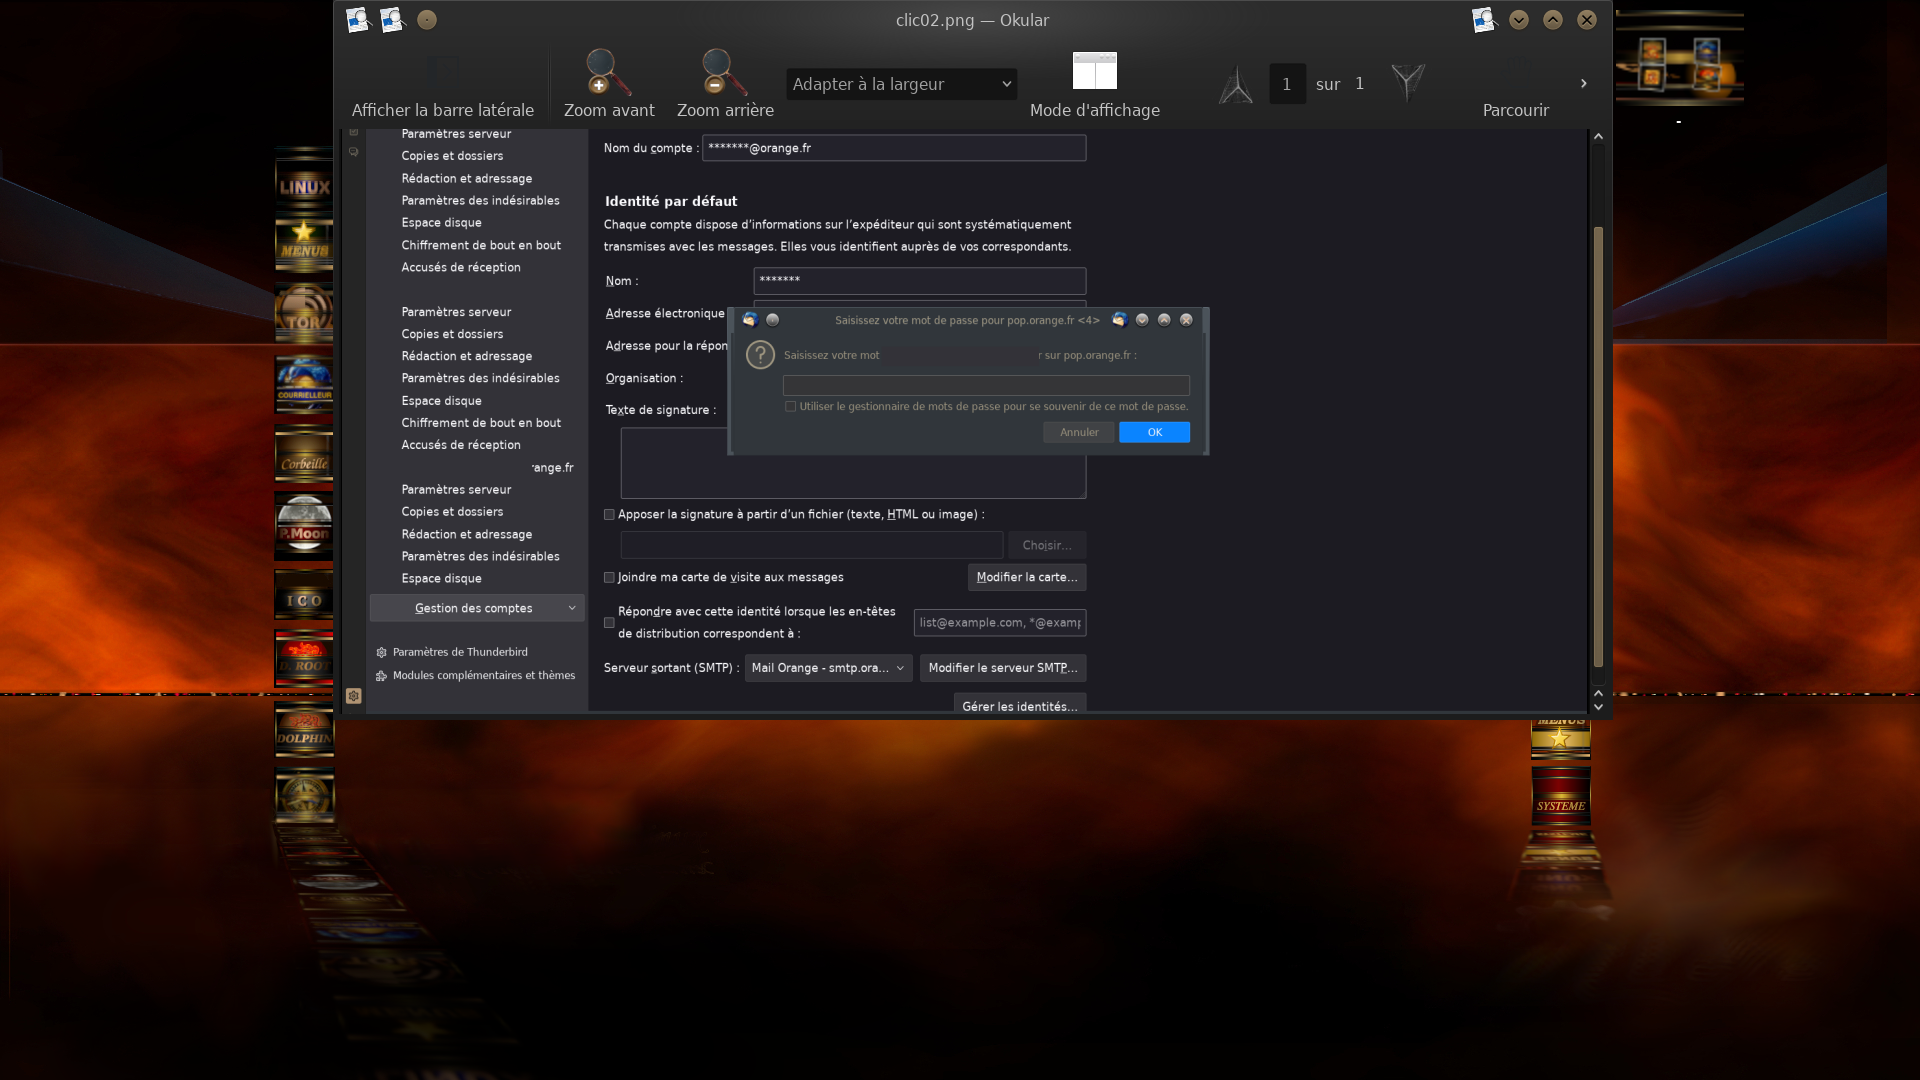The width and height of the screenshot is (1920, 1080).
Task: Click the Okular window menu icon in title bar left corner
Action: pos(358,20)
